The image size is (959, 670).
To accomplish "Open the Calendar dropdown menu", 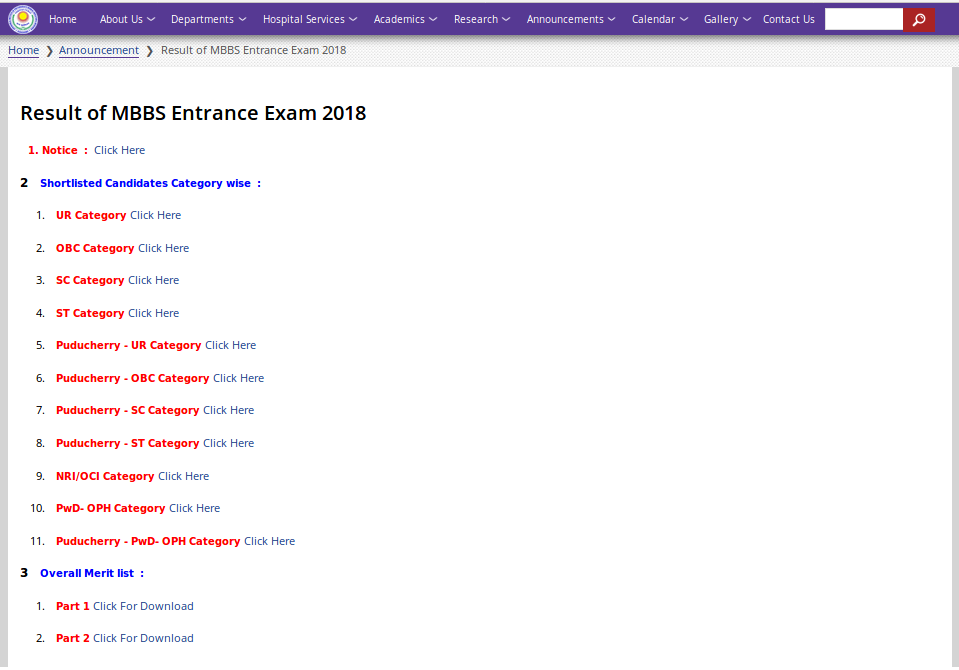I will click(660, 20).
